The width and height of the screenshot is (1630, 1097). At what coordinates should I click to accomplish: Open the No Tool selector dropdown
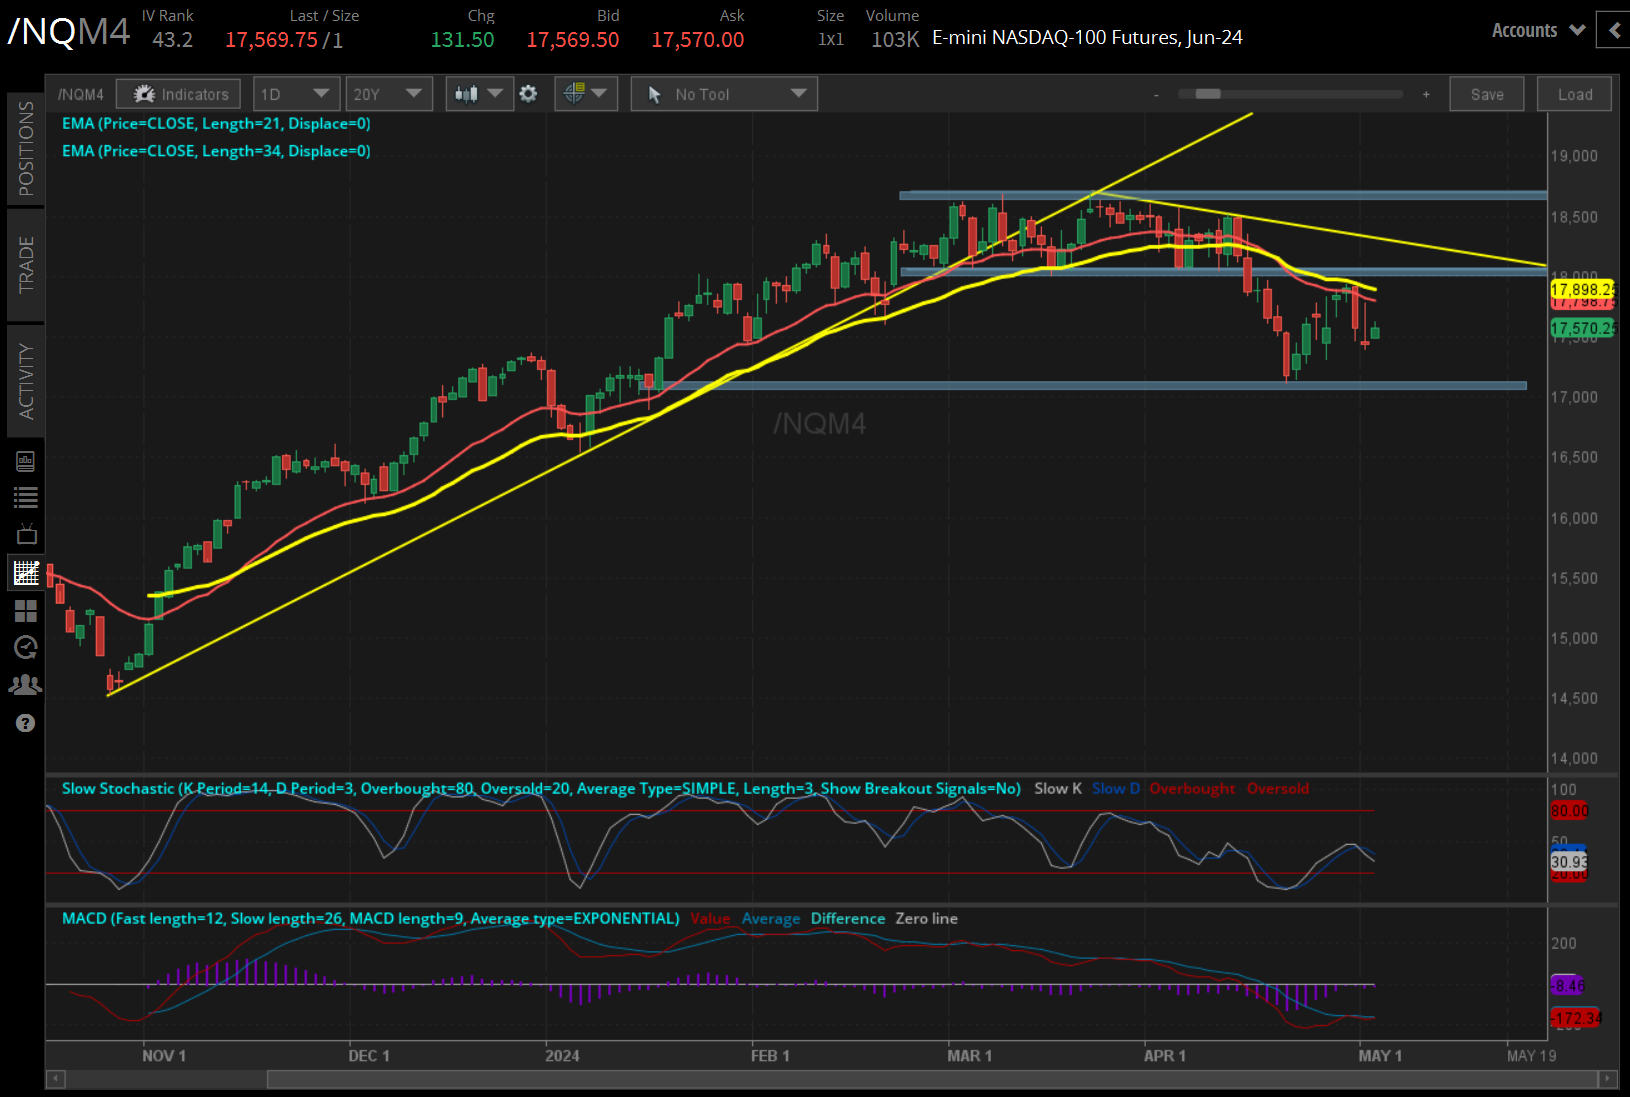pos(724,93)
